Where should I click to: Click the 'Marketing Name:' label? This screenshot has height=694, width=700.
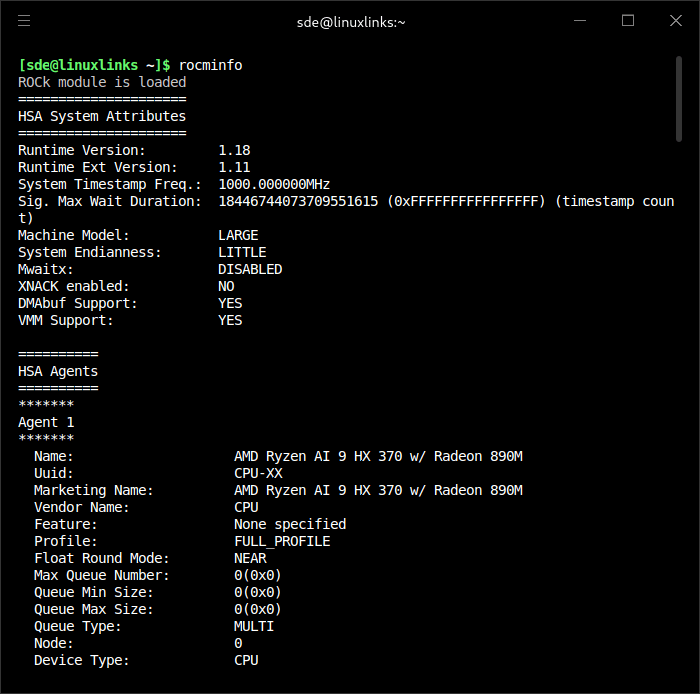pos(94,490)
